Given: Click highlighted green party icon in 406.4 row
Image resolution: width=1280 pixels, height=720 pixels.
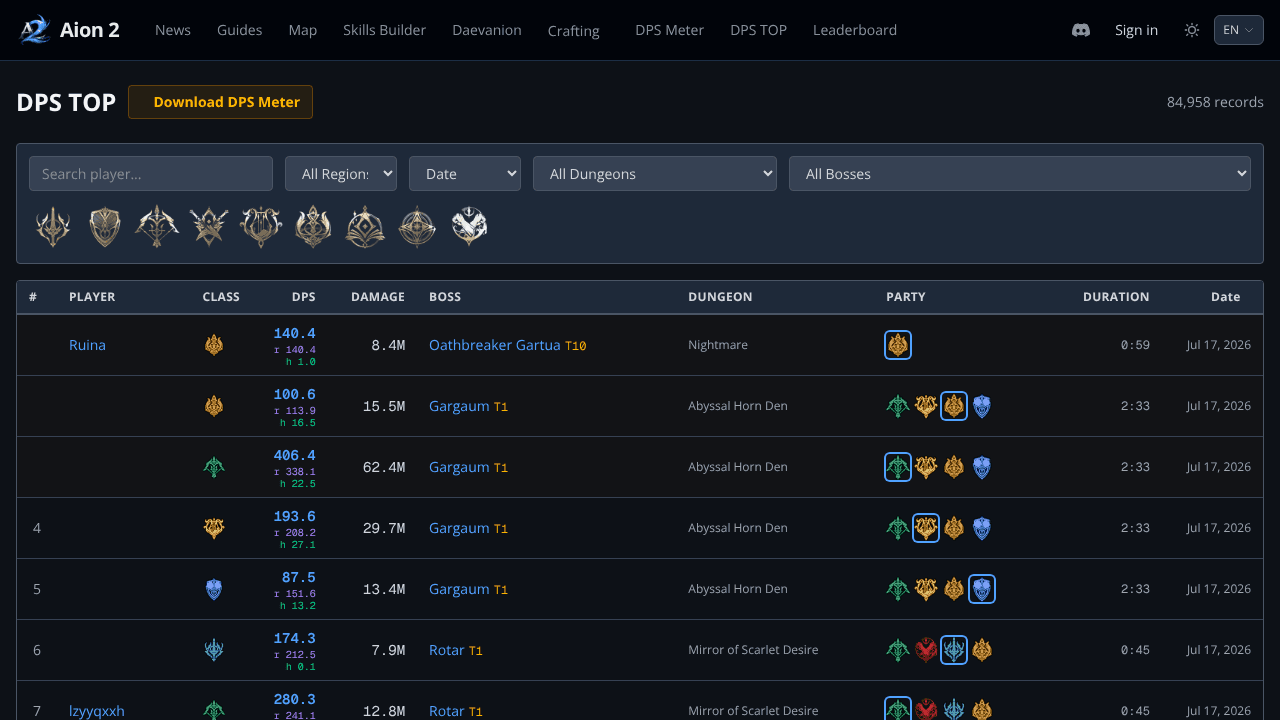Looking at the screenshot, I should pyautogui.click(x=898, y=467).
